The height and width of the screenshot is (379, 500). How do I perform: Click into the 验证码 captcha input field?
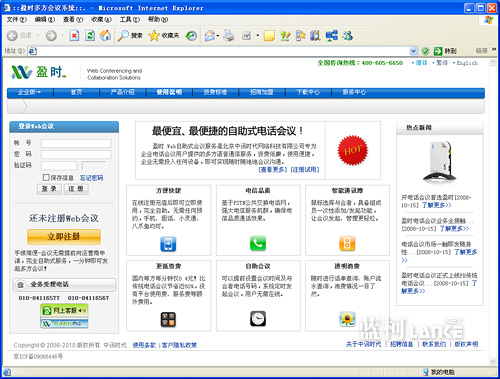coord(59,166)
